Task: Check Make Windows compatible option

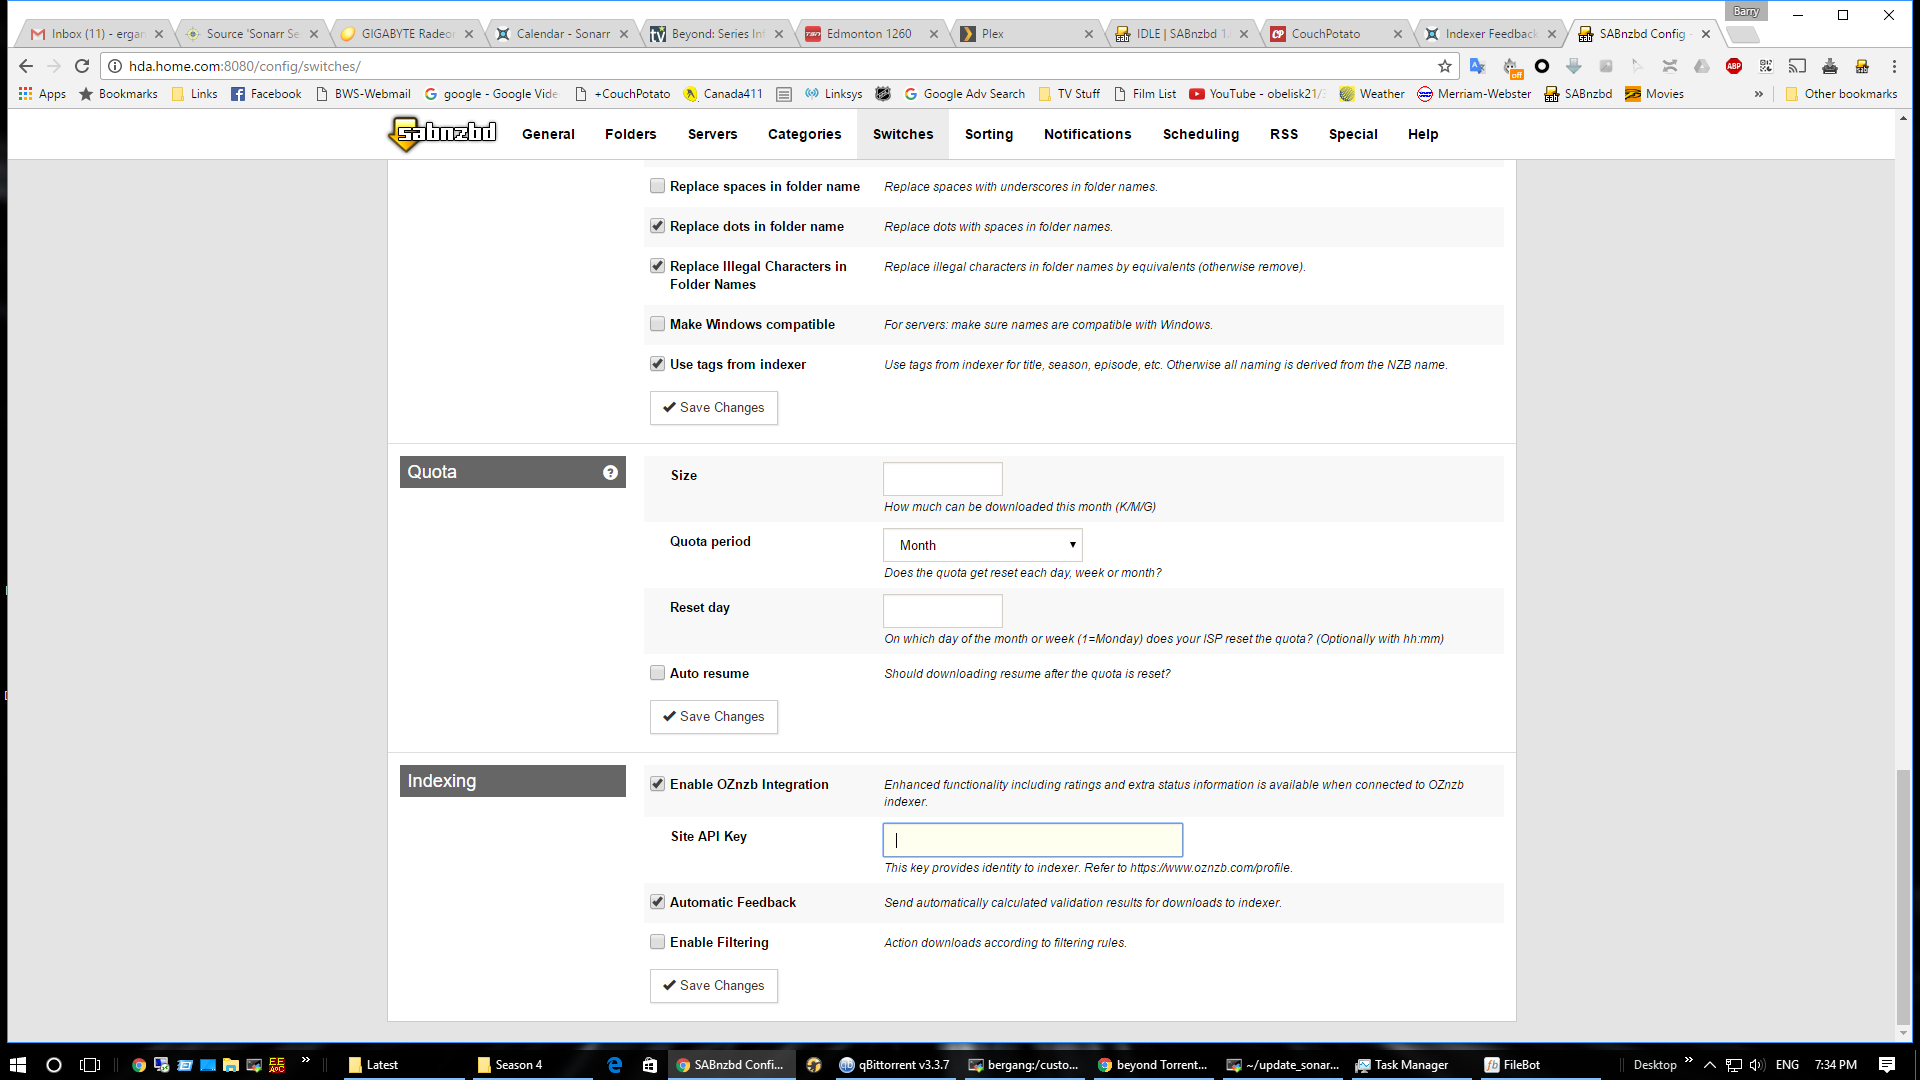Action: 657,324
